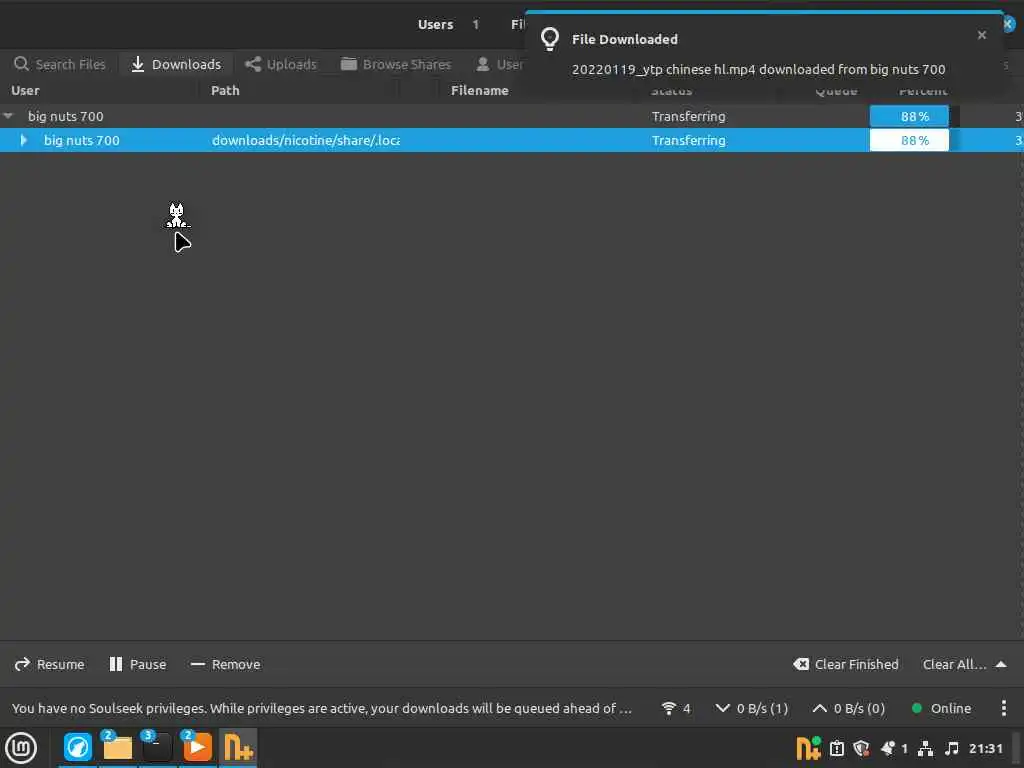Open the music note sound tray icon
This screenshot has height=768, width=1024.
pos(952,748)
